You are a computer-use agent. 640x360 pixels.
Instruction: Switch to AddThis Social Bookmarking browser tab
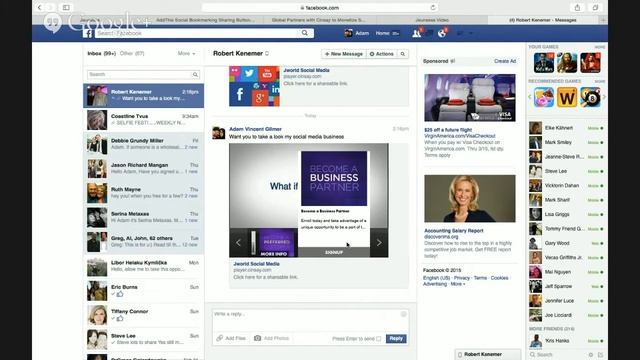click(205, 20)
